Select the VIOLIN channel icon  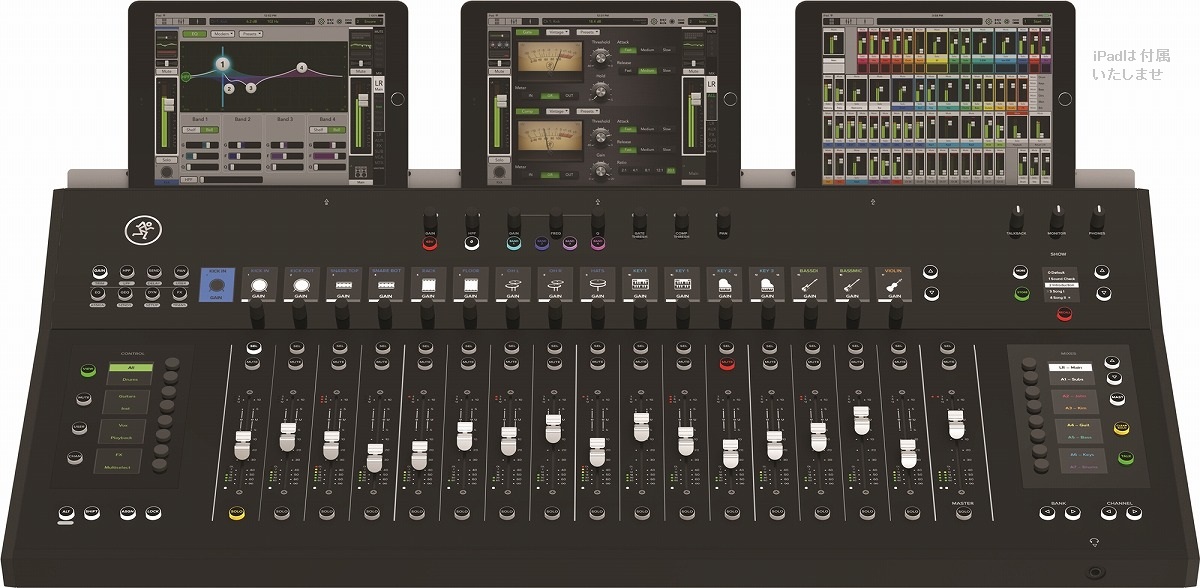click(893, 285)
